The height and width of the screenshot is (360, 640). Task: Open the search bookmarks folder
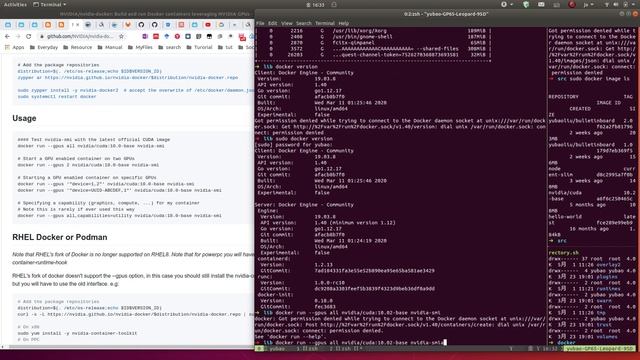(169, 47)
